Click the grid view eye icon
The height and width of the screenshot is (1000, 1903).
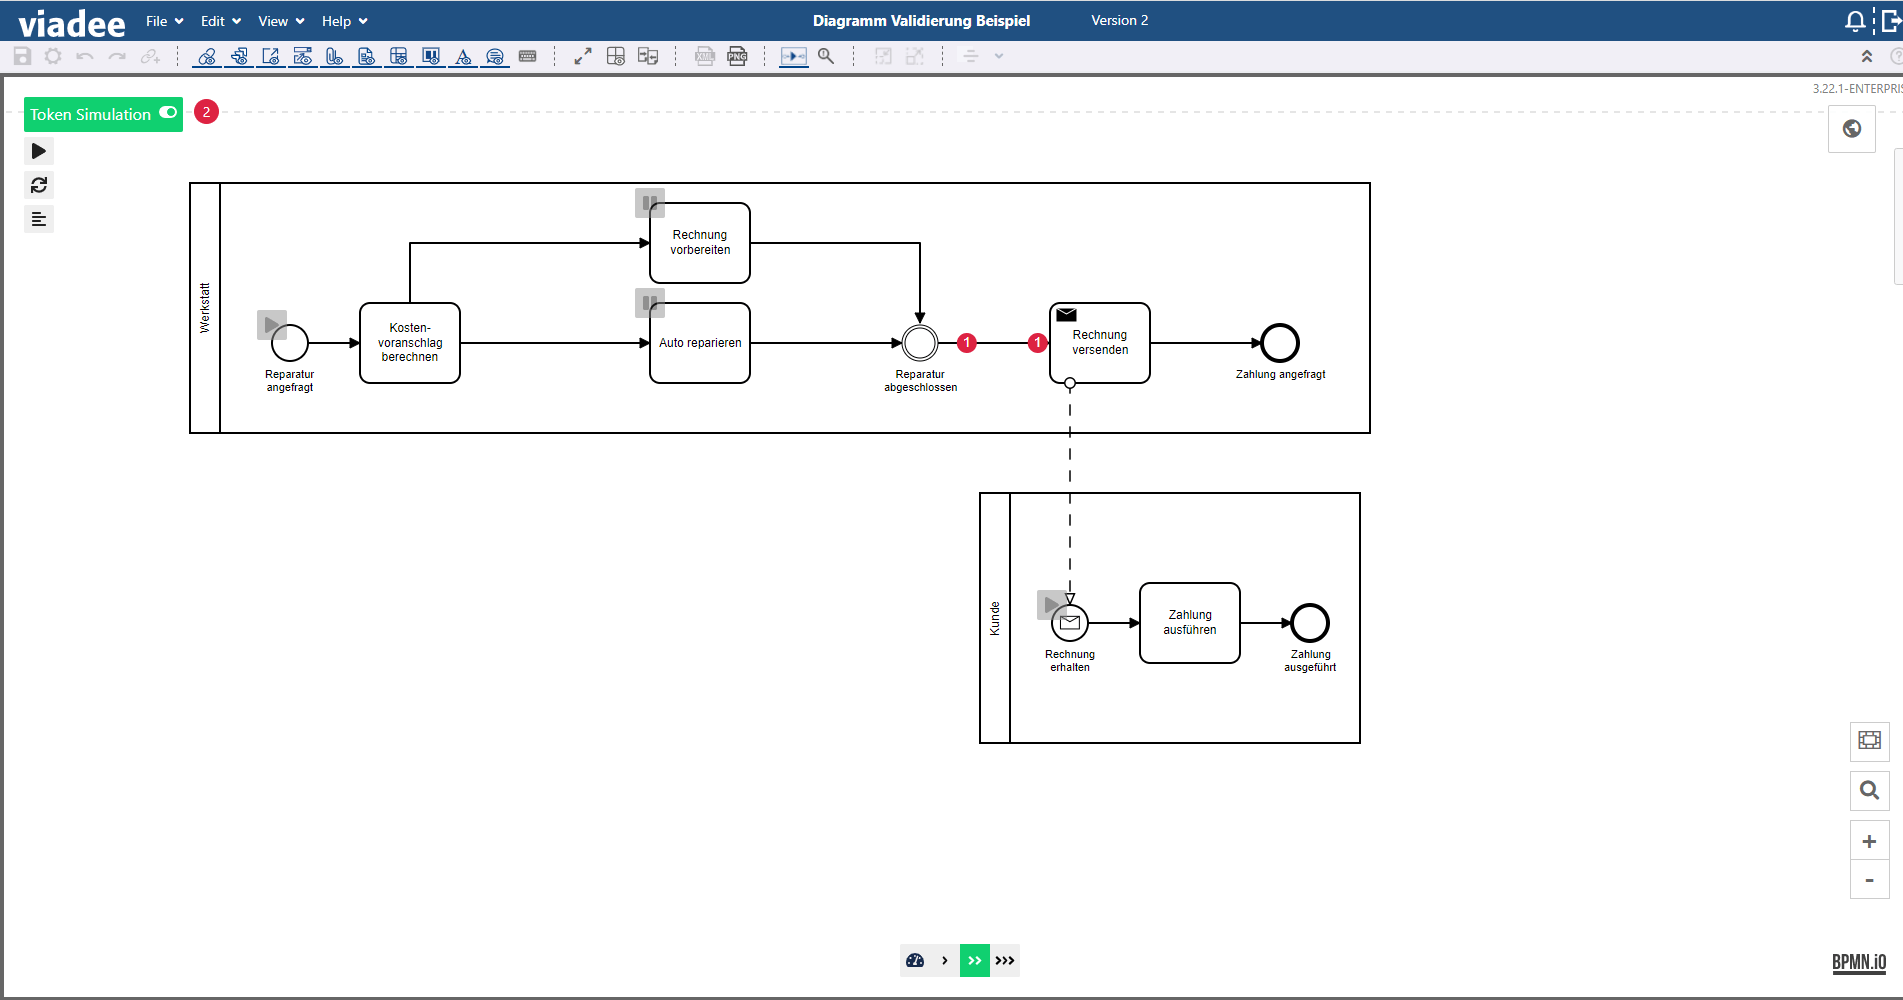tap(616, 57)
